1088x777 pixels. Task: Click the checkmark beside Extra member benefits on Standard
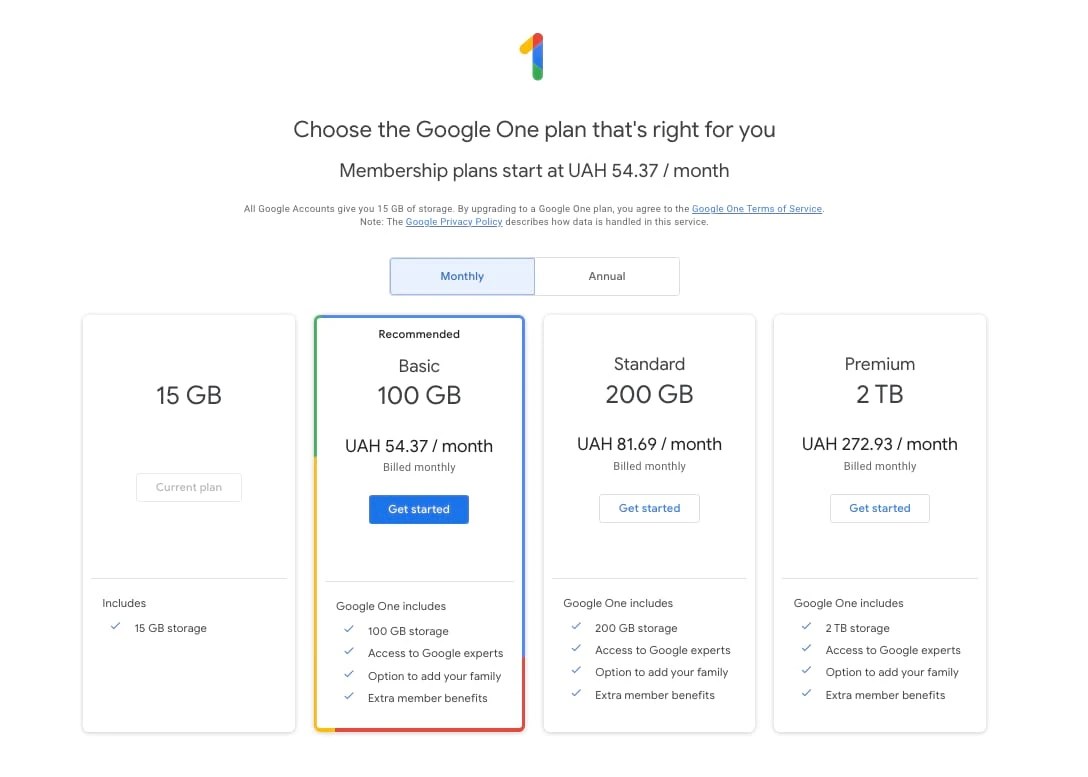coord(575,695)
